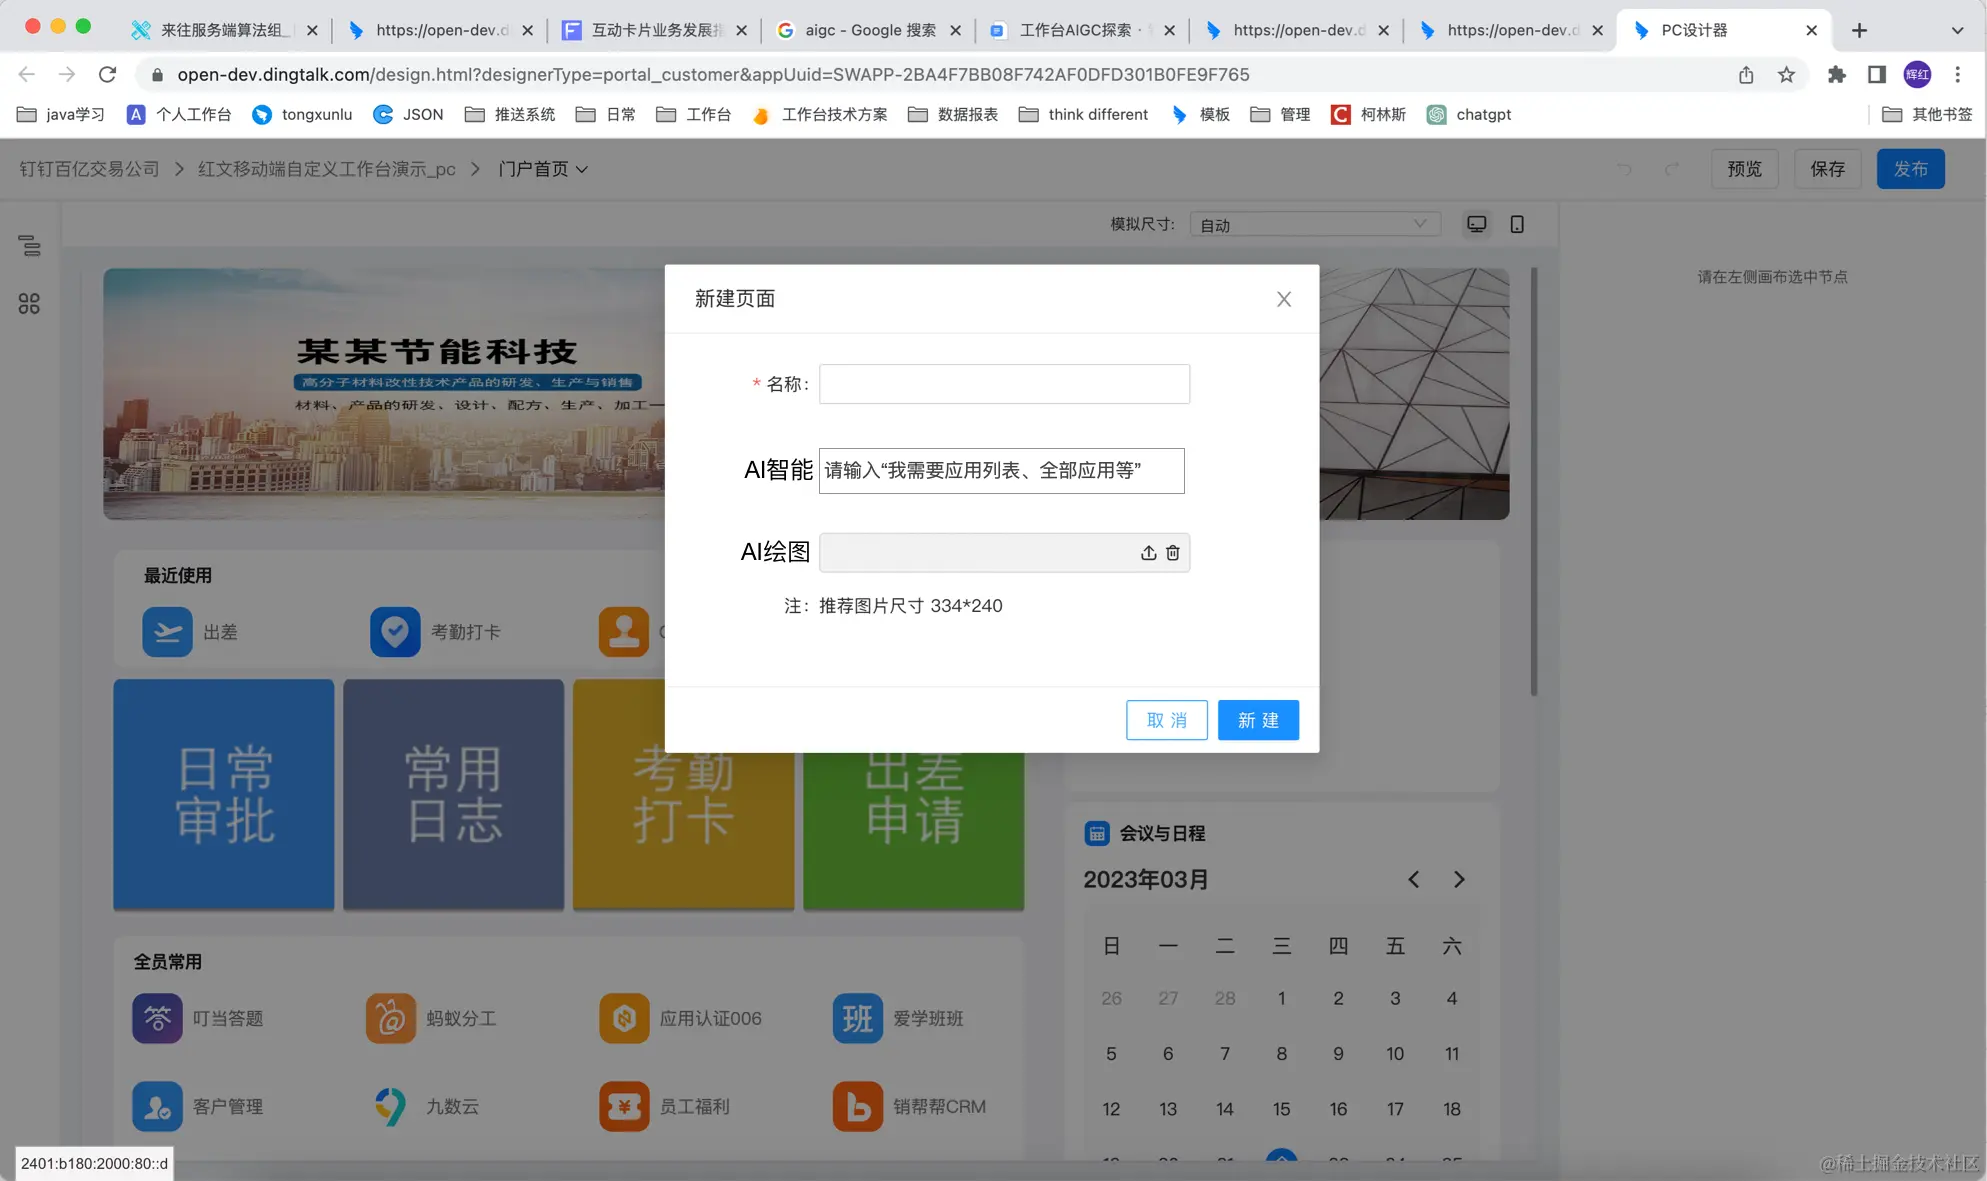Click the undo arrow in toolbar
Viewport: 1987px width, 1181px height.
click(x=1624, y=169)
